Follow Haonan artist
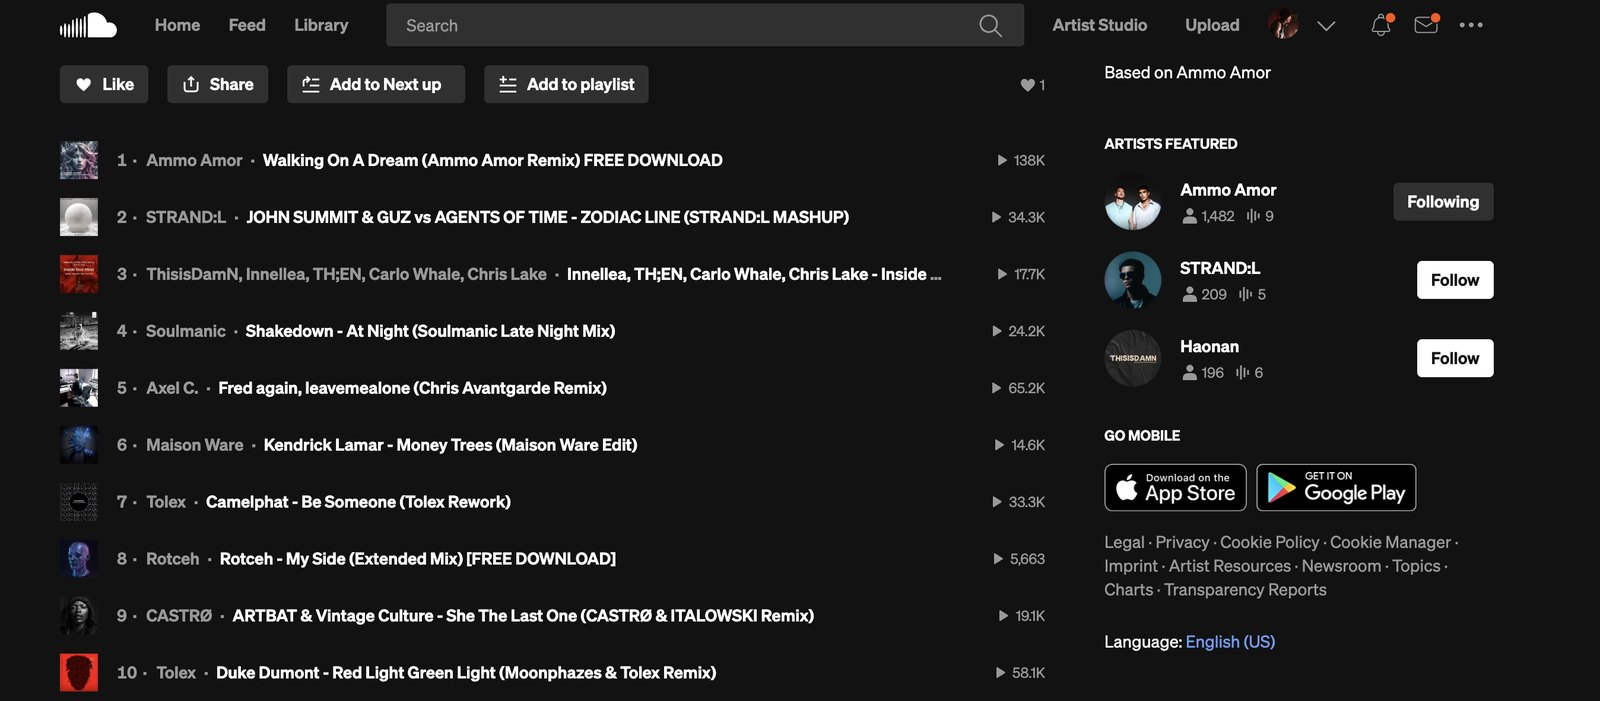The width and height of the screenshot is (1600, 701). point(1455,358)
